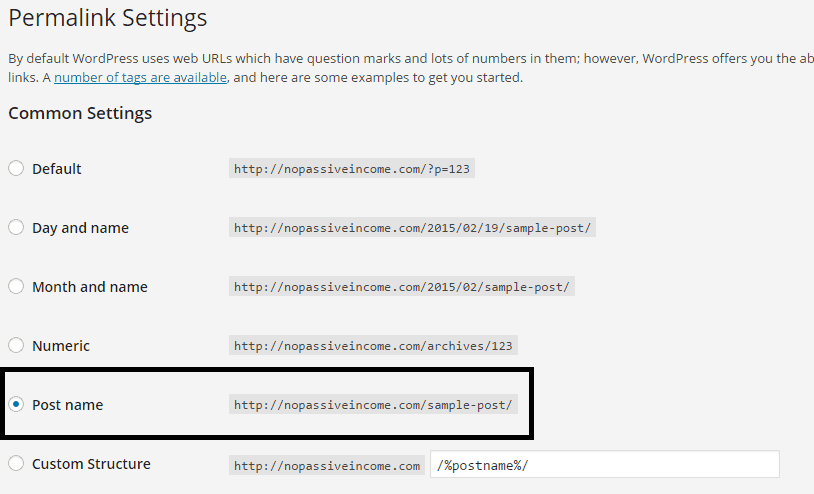Image resolution: width=814 pixels, height=494 pixels.
Task: Click the 2015/02/sample-post example URL
Action: click(401, 287)
